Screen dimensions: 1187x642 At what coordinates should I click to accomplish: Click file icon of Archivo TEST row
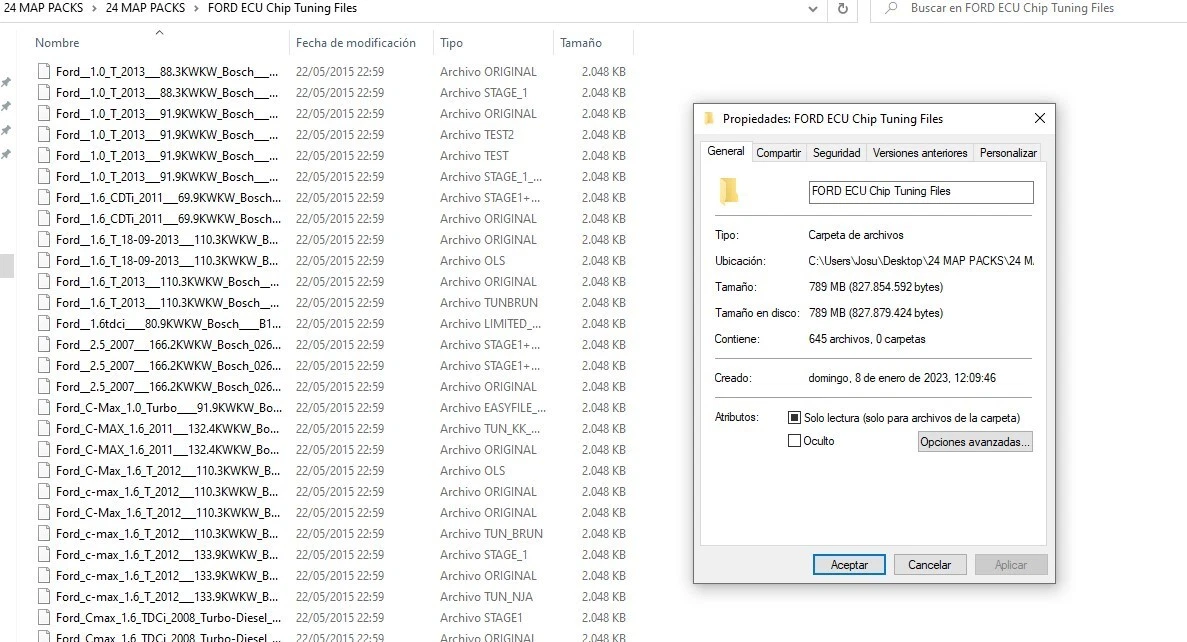44,156
